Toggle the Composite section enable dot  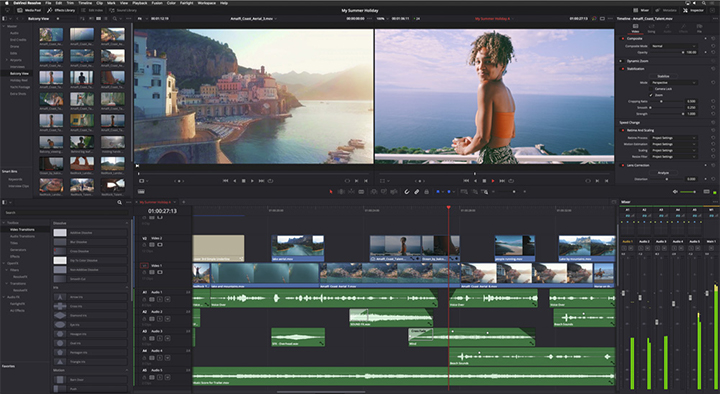[x=623, y=39]
